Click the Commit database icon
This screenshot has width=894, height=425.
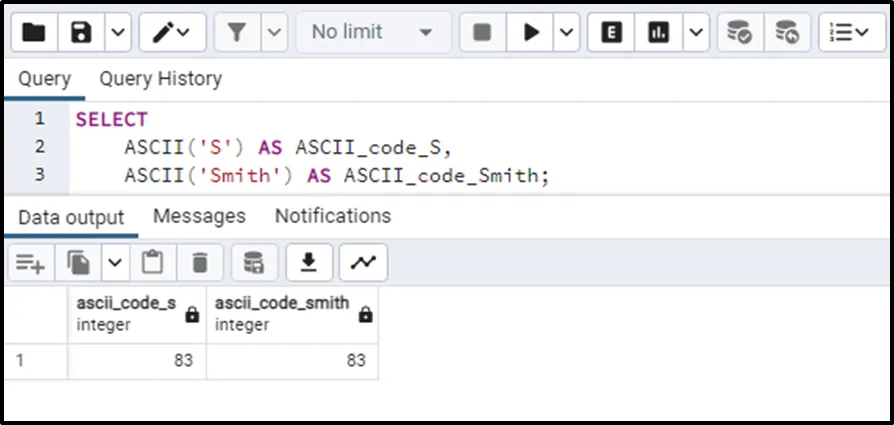tap(739, 33)
